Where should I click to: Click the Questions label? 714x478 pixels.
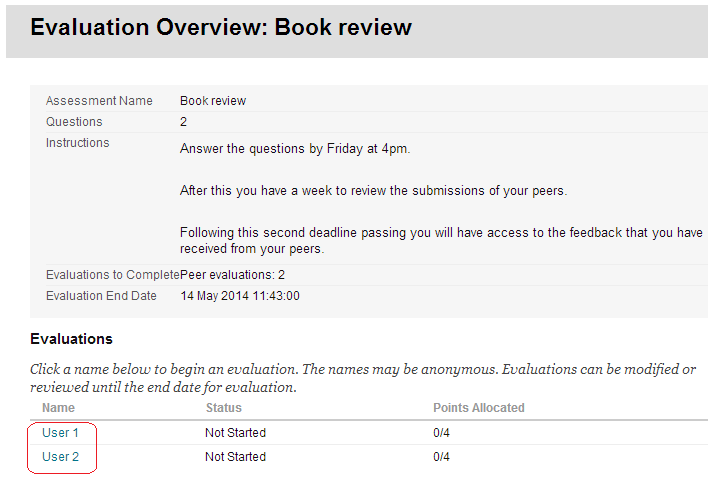tap(74, 122)
